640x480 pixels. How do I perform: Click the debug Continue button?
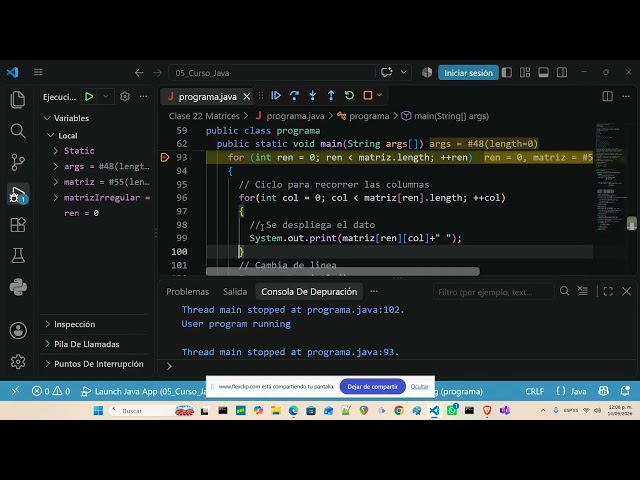(276, 96)
